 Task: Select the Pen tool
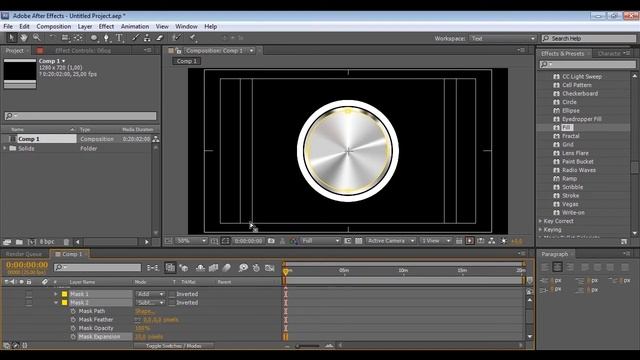point(107,38)
